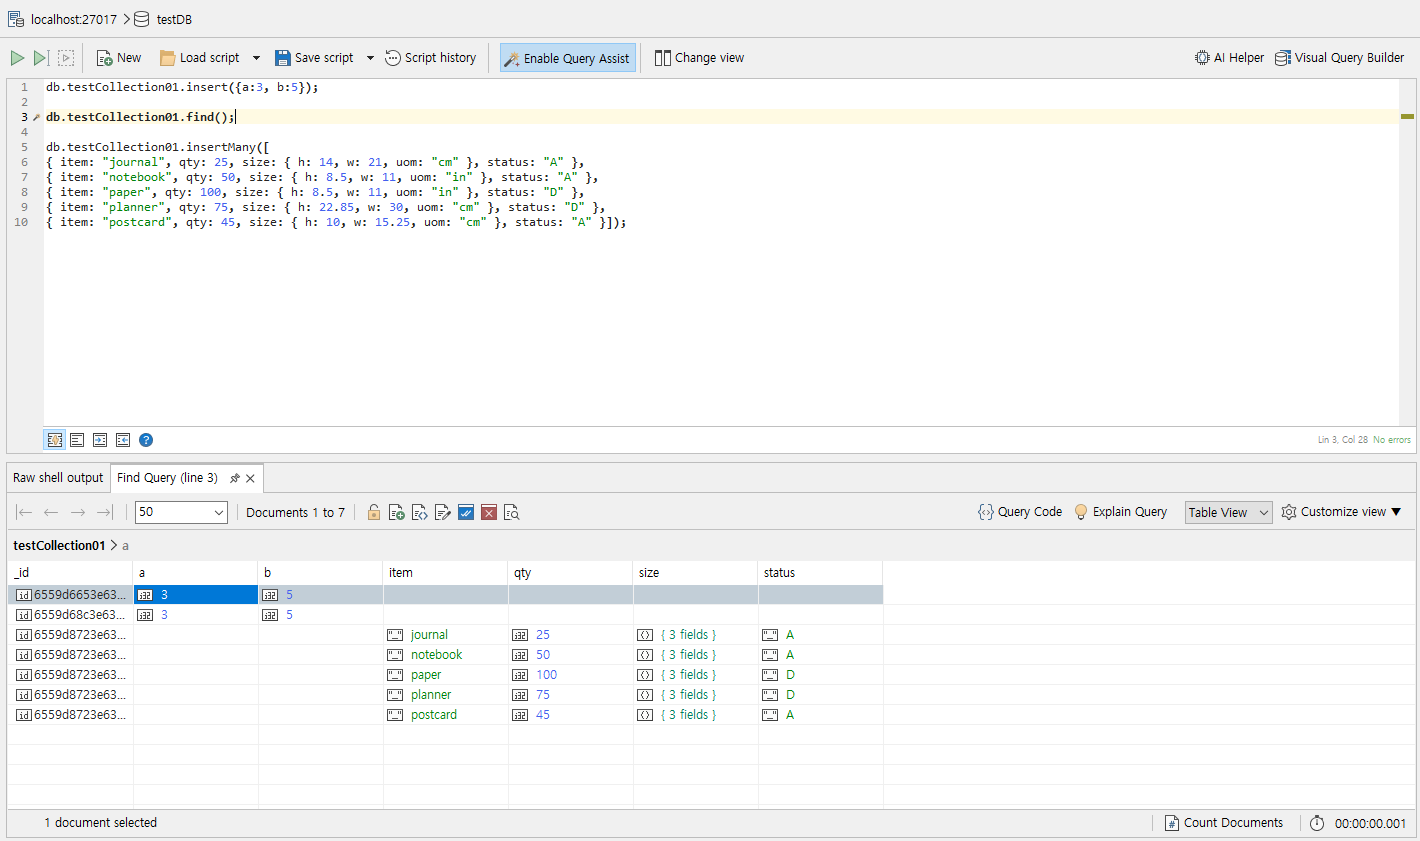
Task: Click the padlock read-only icon
Action: 373,513
